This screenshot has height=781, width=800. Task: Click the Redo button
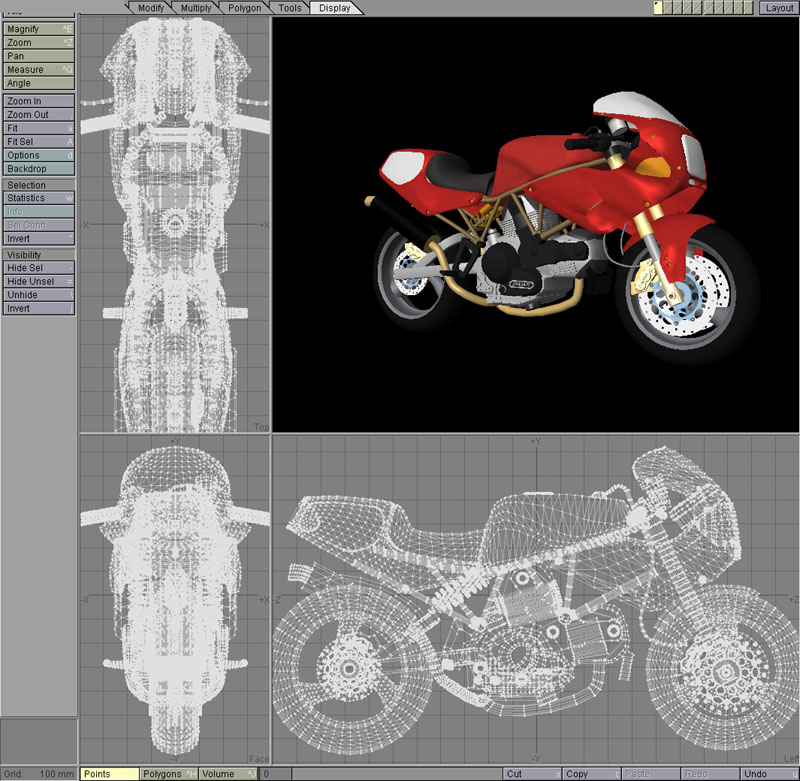pyautogui.click(x=710, y=774)
